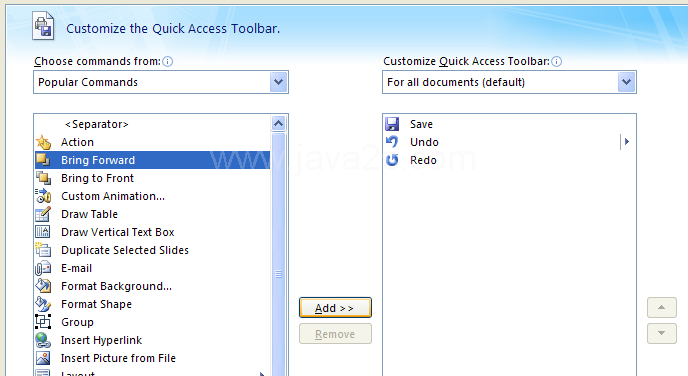
Task: Click the Bring Forward icon
Action: 43,160
